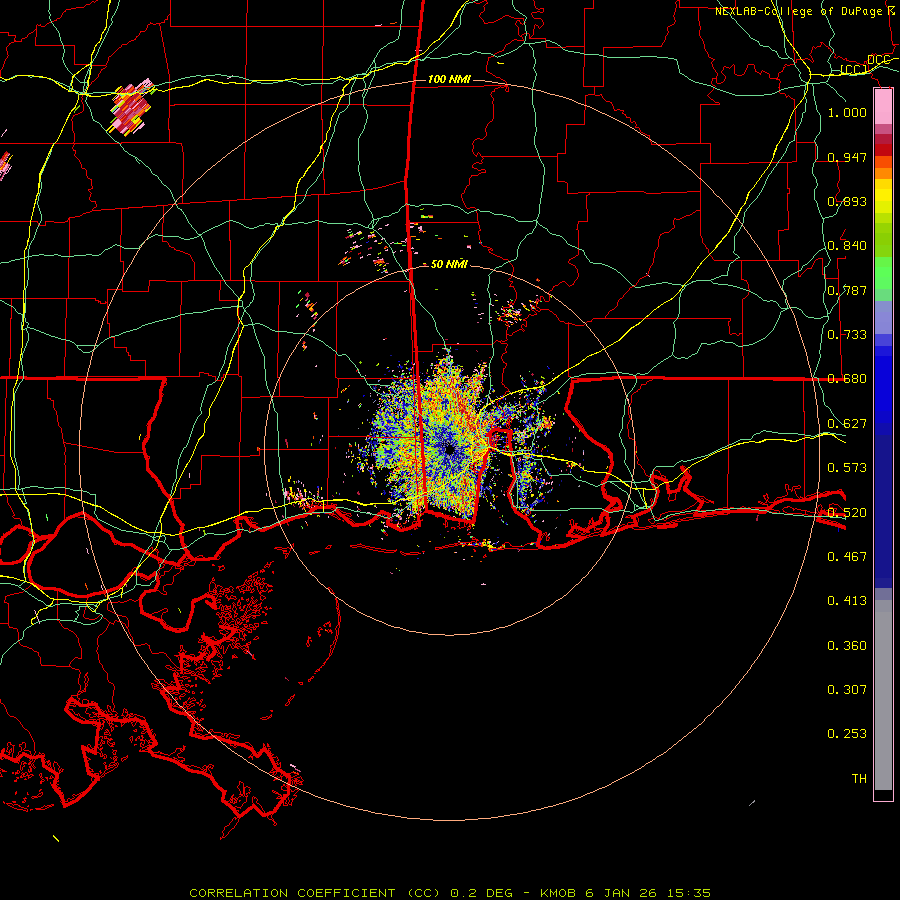900x900 pixels.
Task: Click the 0.733 scale value
Action: coord(847,335)
